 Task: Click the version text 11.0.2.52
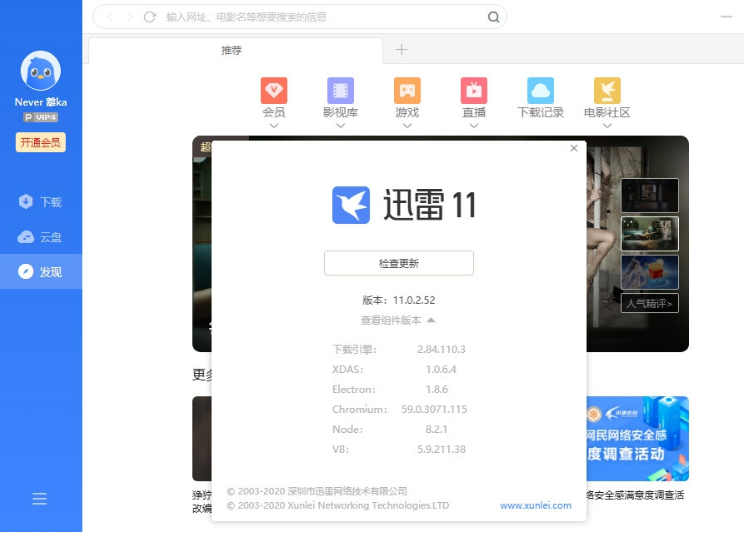414,300
